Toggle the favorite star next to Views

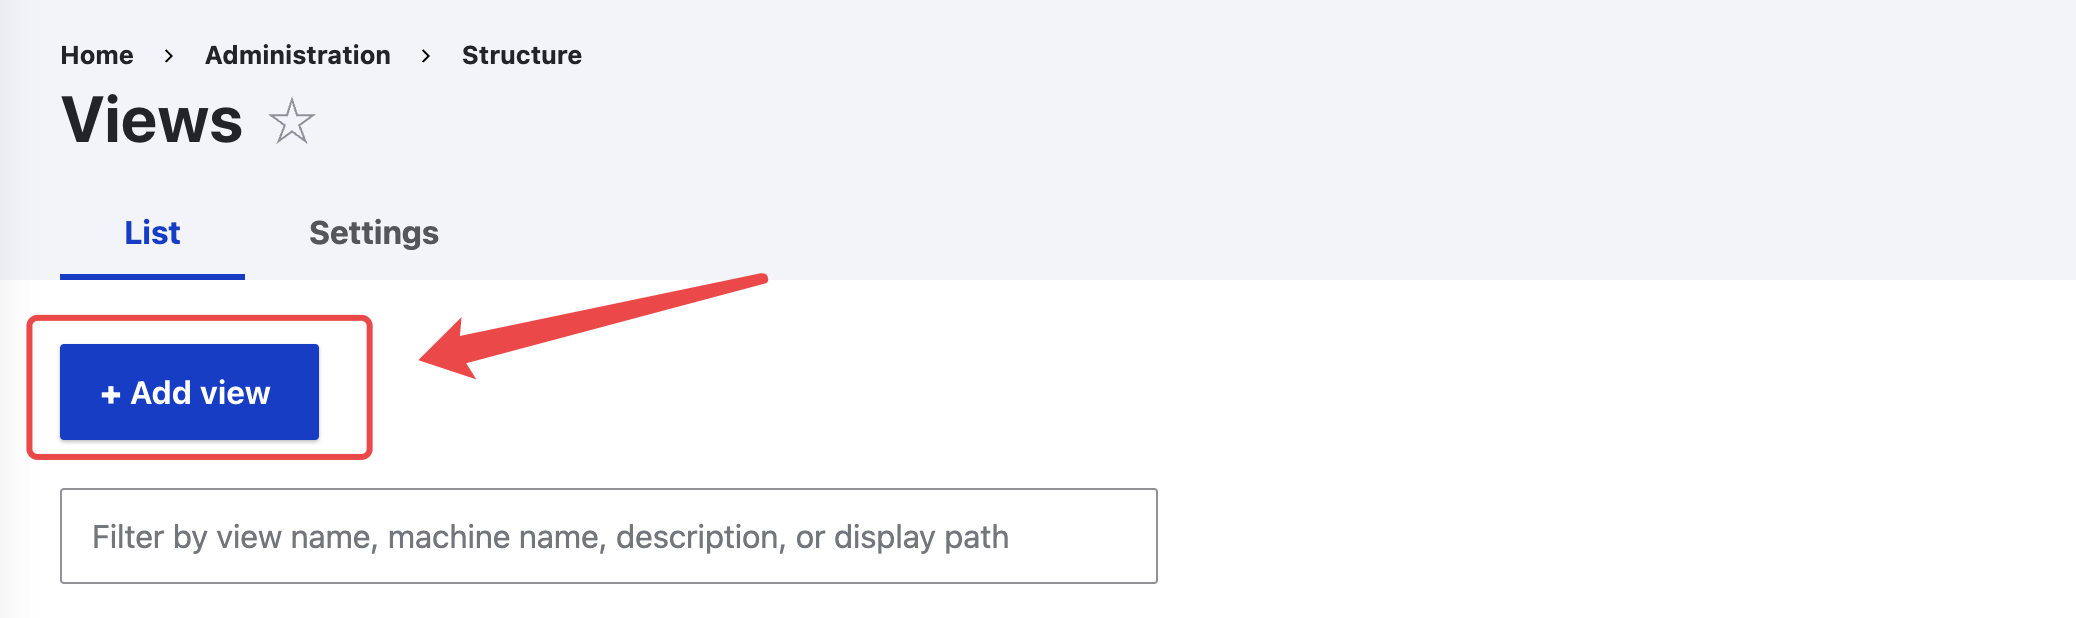(x=292, y=122)
